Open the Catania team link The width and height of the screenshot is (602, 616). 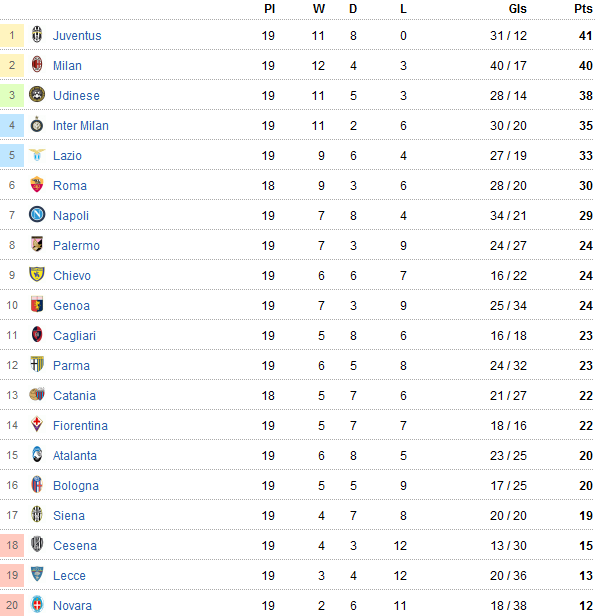pyautogui.click(x=74, y=396)
